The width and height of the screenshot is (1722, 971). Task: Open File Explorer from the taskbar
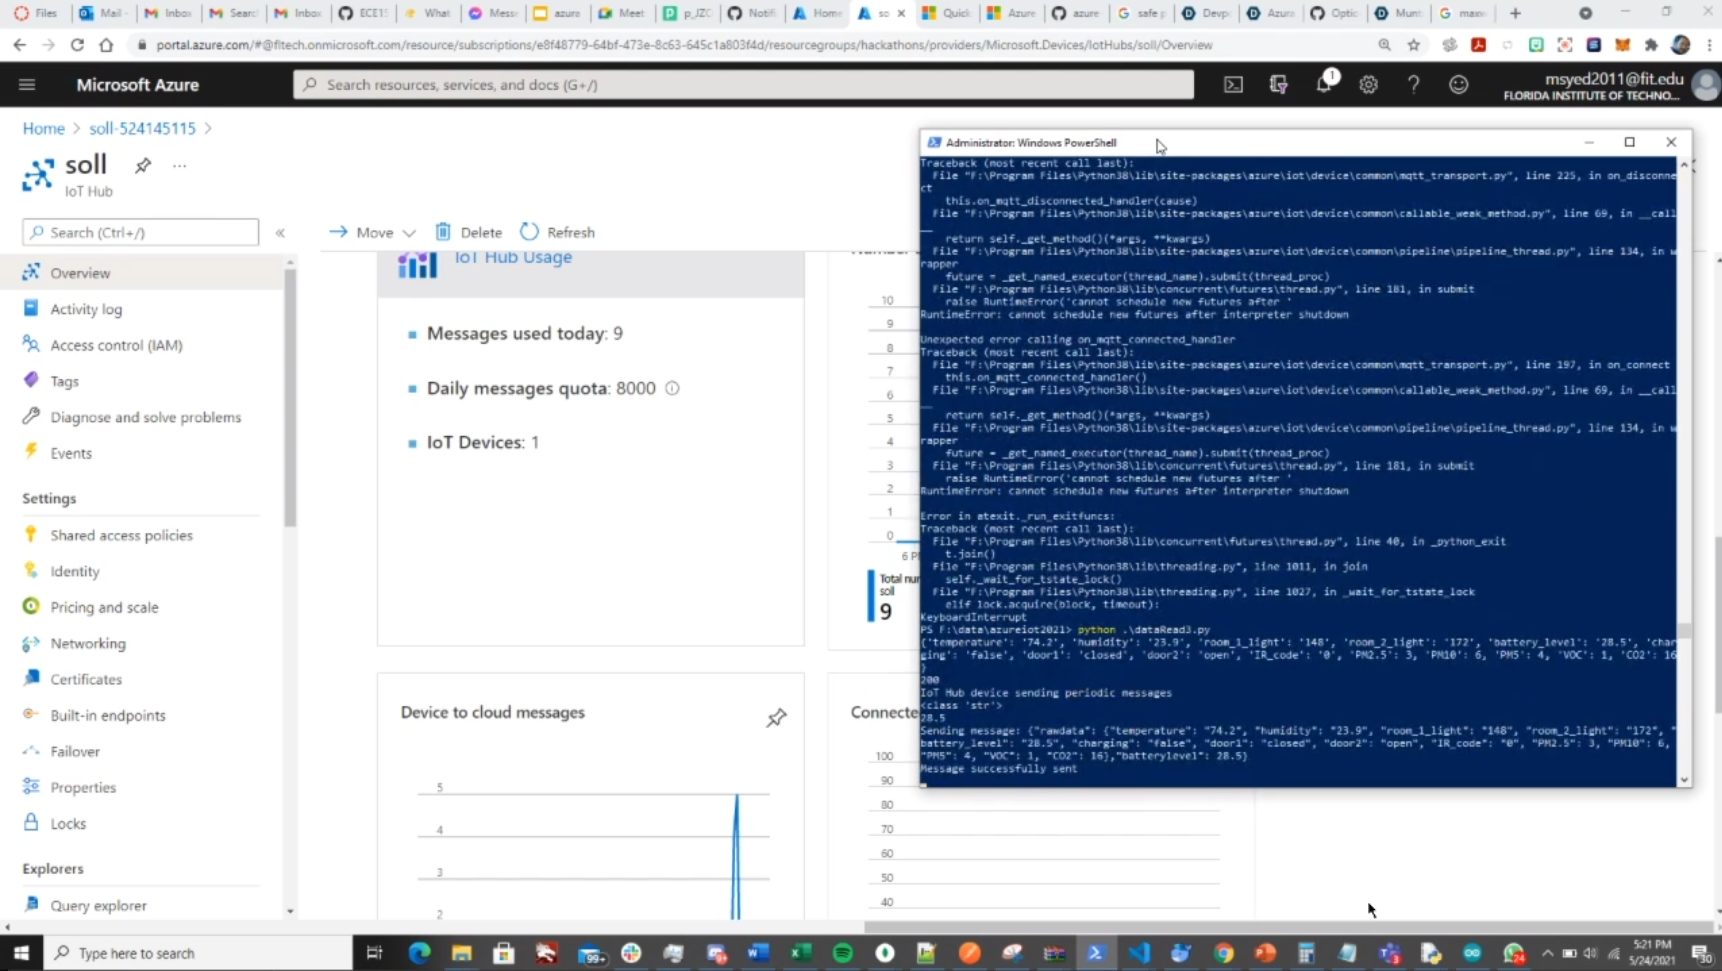[x=461, y=953]
